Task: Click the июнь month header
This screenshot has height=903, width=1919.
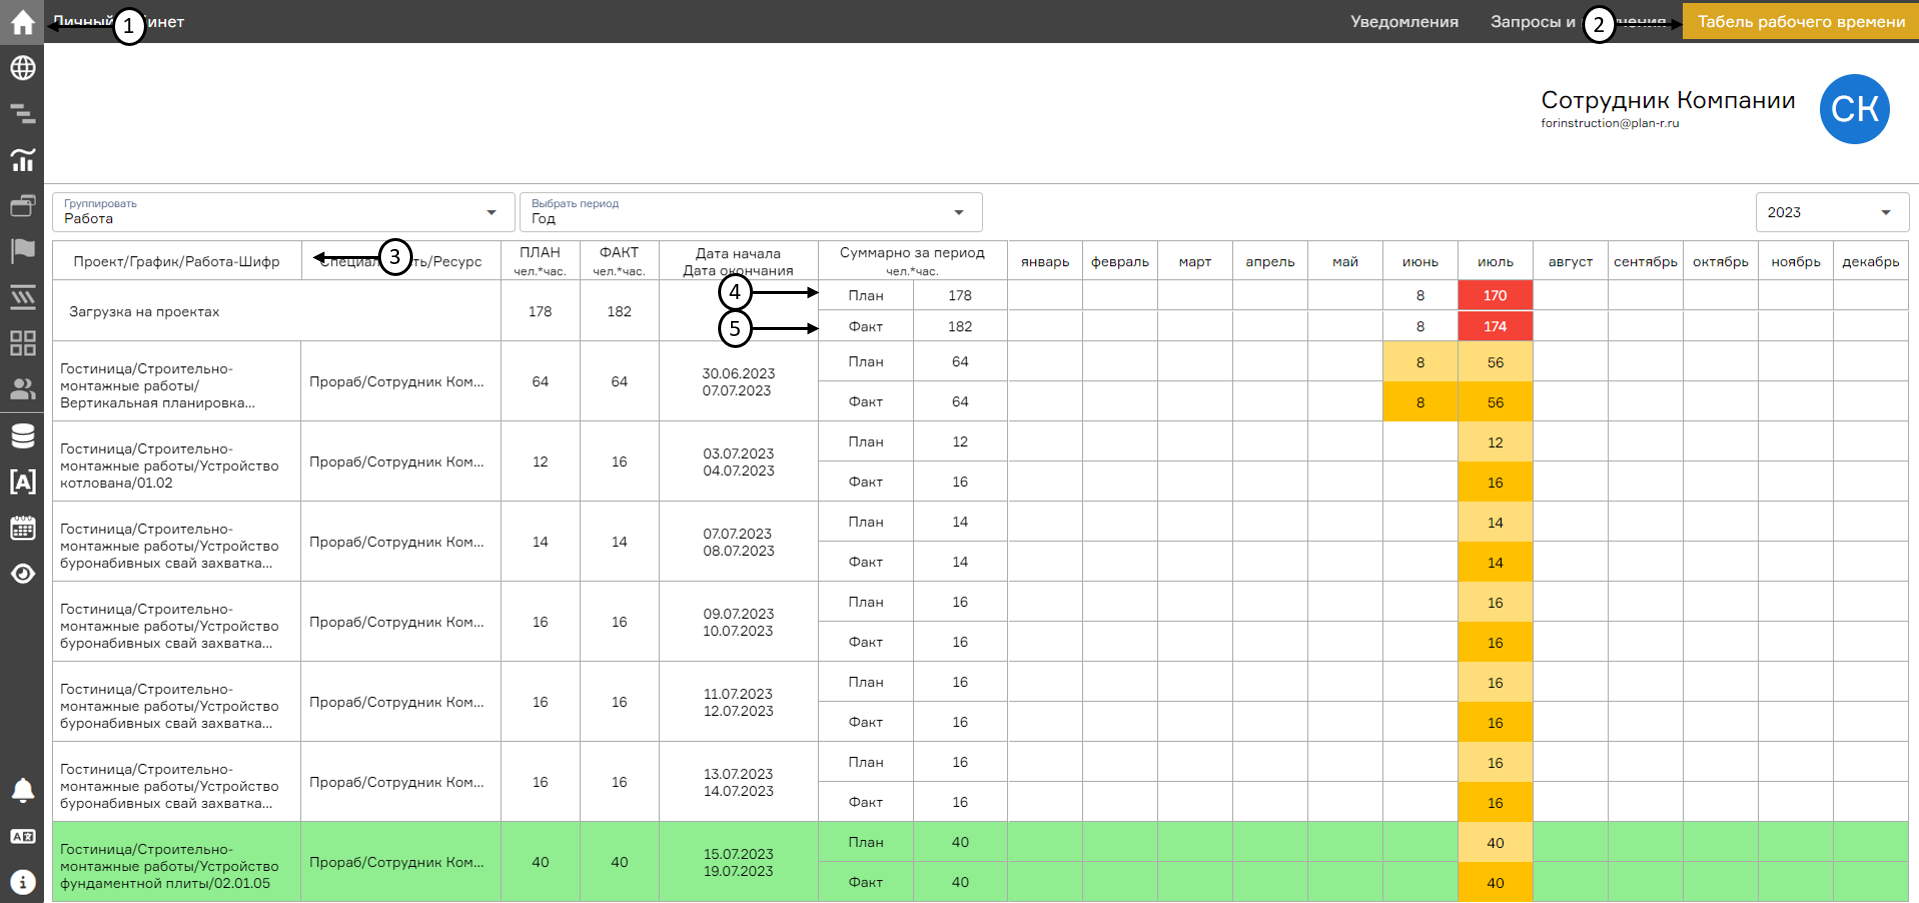Action: pos(1420,261)
